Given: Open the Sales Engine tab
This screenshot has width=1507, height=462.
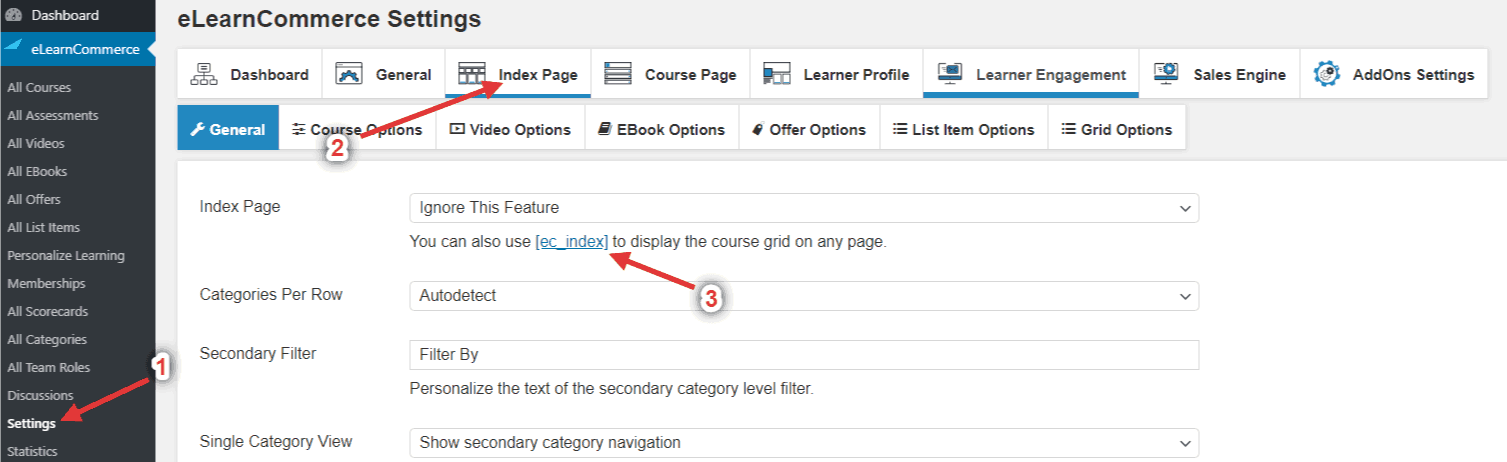Looking at the screenshot, I should pos(1220,74).
